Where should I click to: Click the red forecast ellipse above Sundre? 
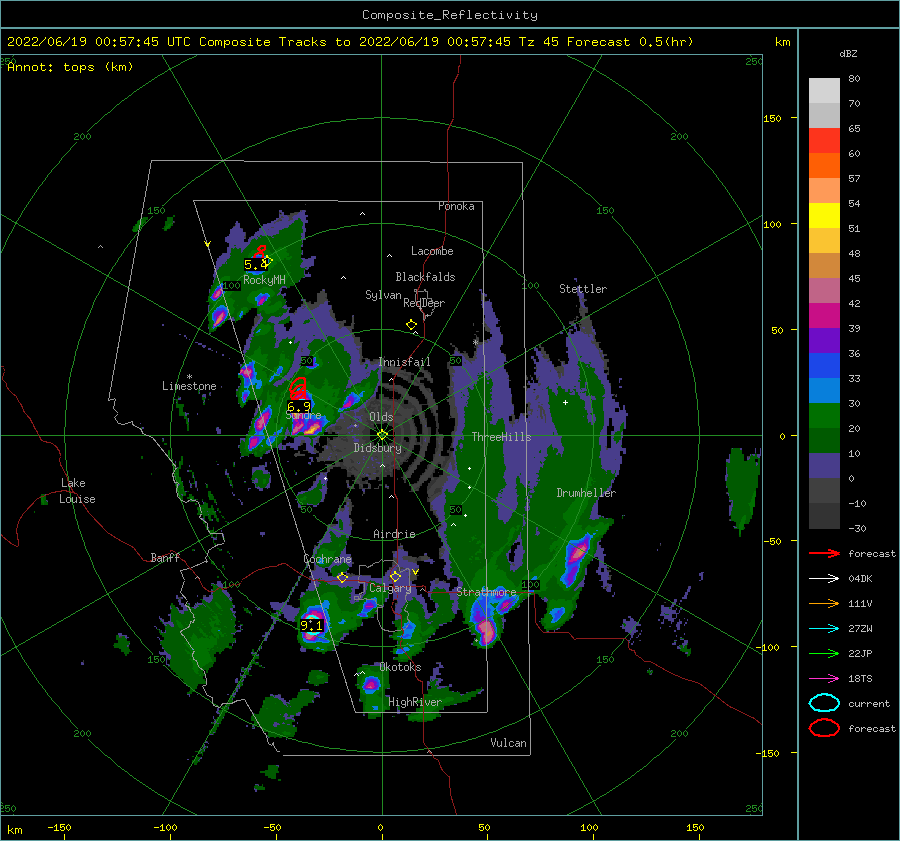click(298, 389)
